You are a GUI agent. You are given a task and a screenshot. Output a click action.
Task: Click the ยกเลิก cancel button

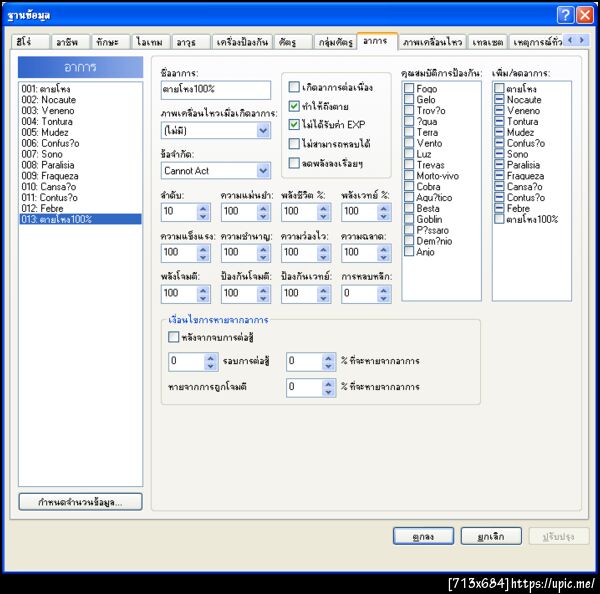tap(491, 536)
